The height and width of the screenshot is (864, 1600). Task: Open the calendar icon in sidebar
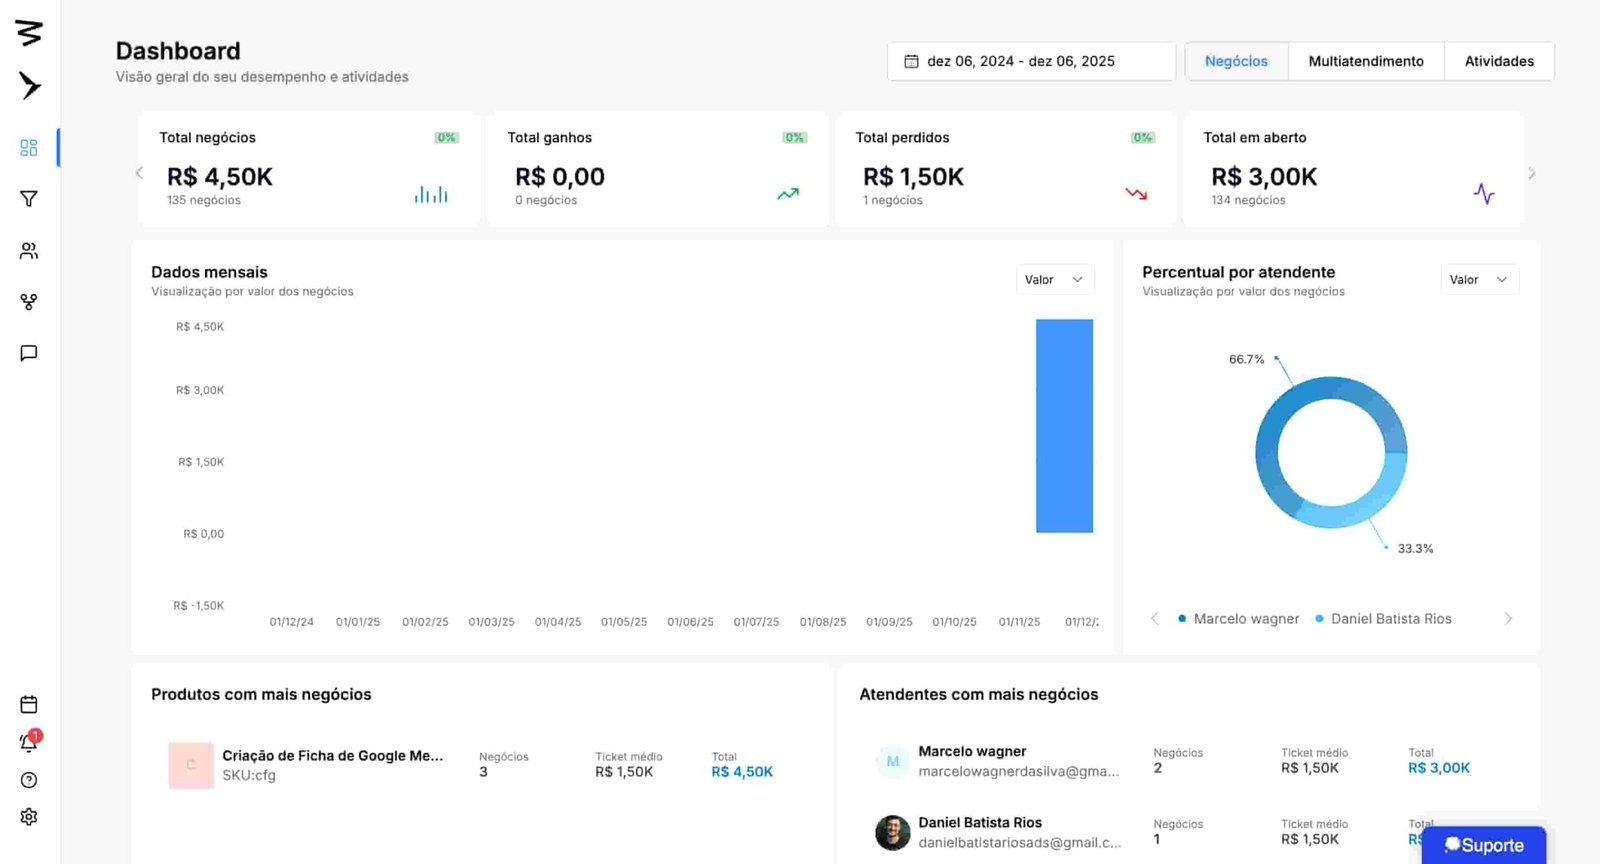pyautogui.click(x=29, y=705)
